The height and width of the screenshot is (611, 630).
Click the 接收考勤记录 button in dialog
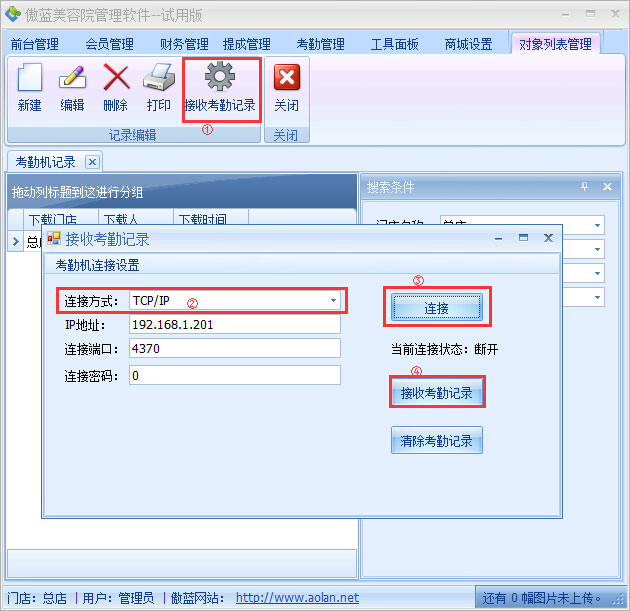pos(437,392)
